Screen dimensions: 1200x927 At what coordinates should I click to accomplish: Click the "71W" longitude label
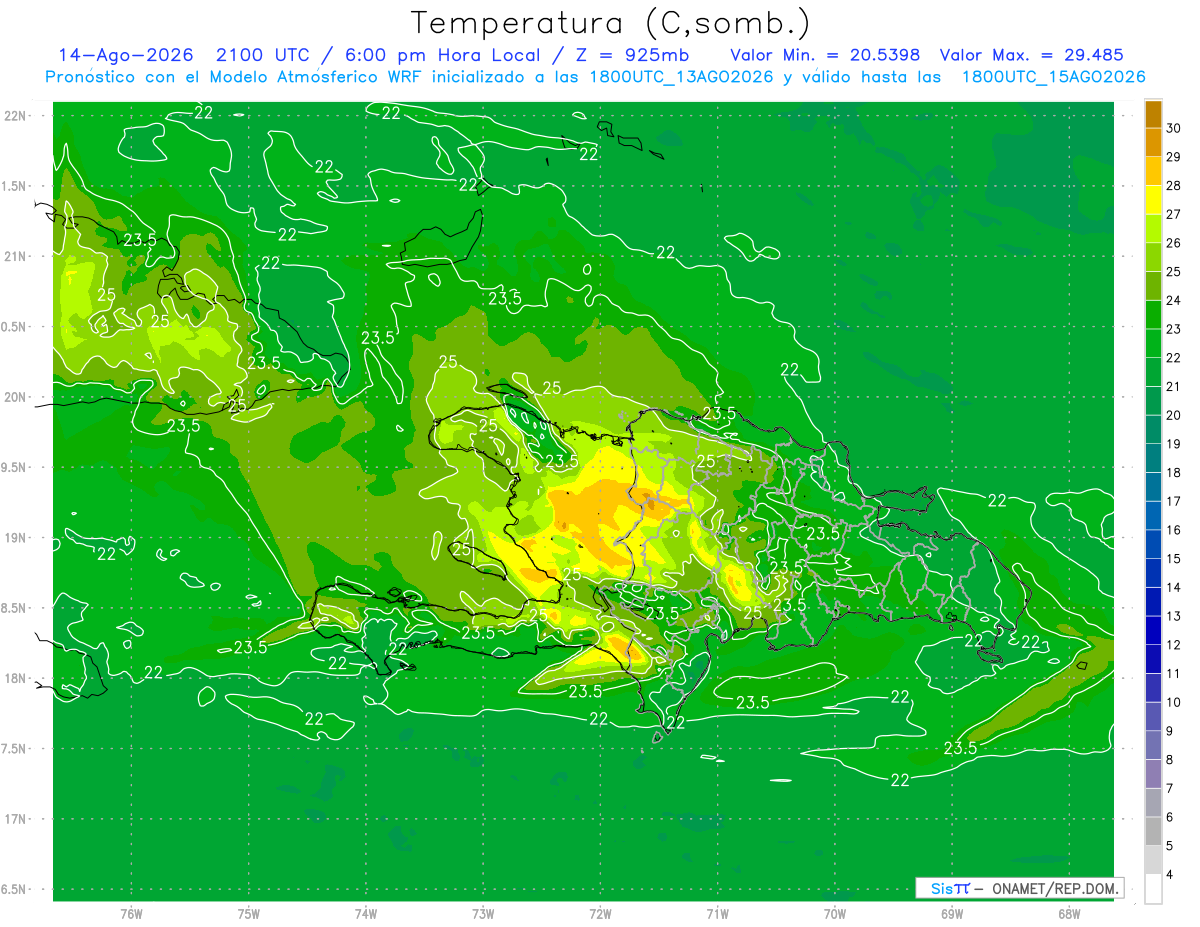pos(717,914)
